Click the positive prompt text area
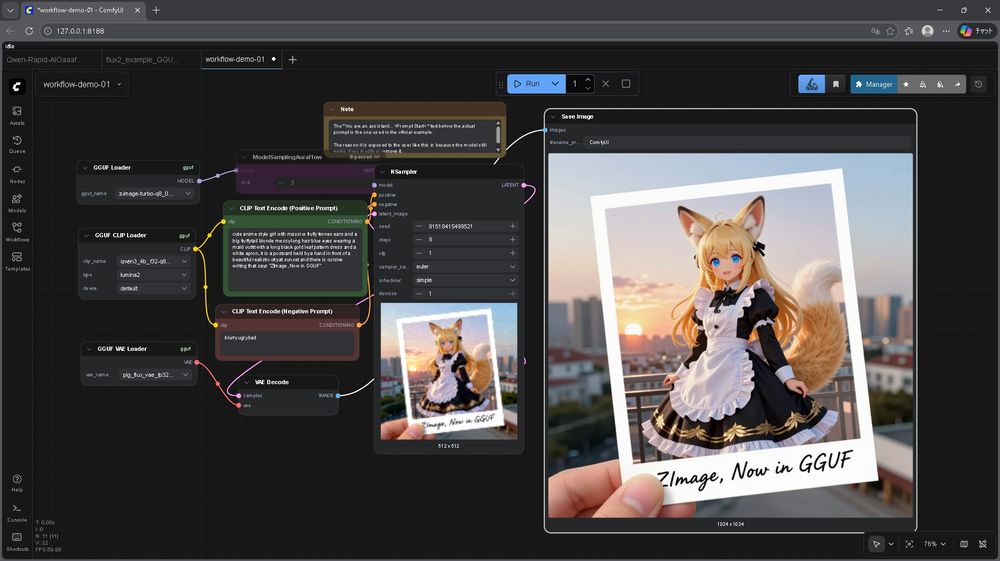The width and height of the screenshot is (1000, 561). [295, 260]
